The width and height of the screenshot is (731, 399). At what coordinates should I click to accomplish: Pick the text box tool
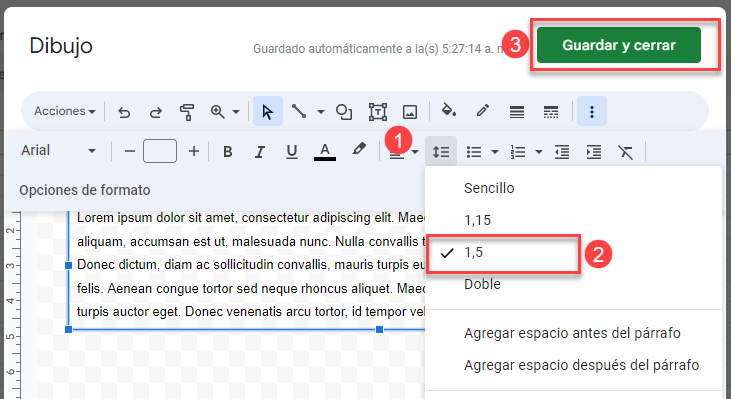pos(378,112)
